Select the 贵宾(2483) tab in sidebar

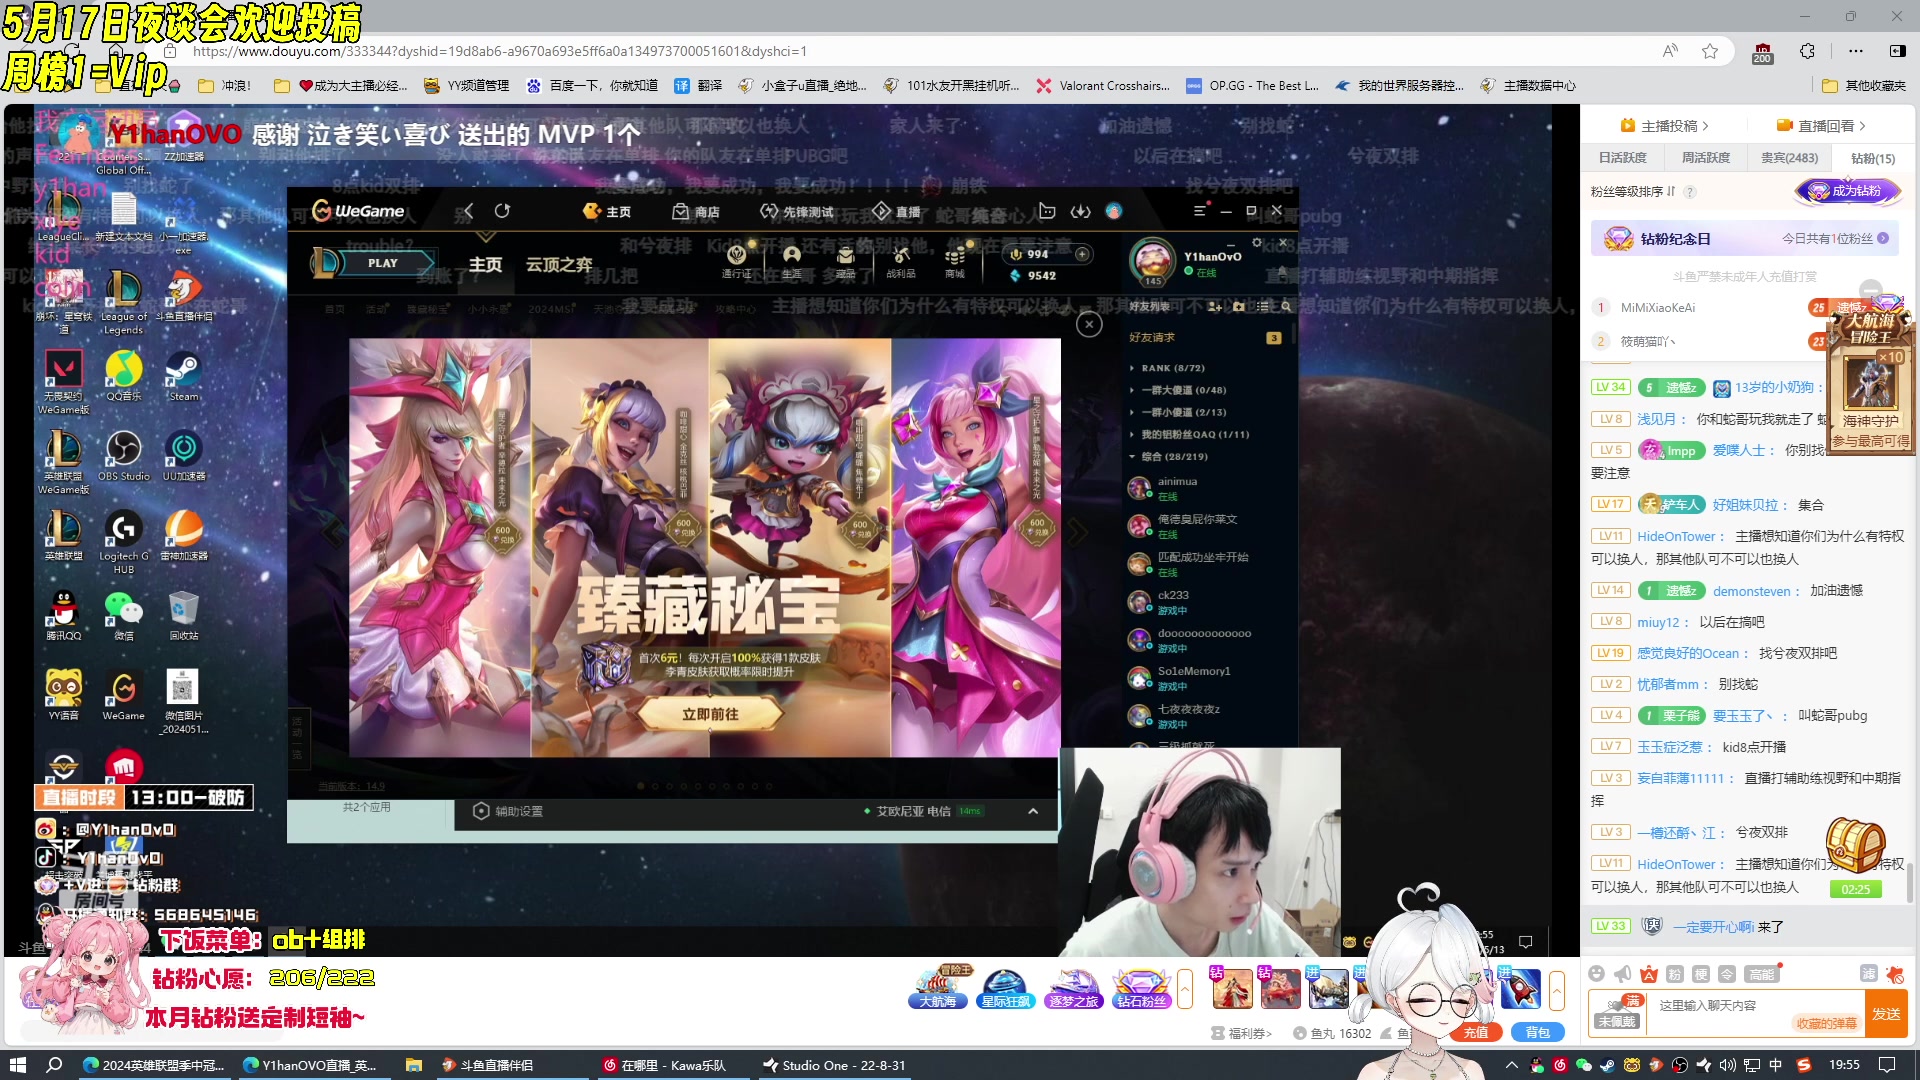[x=1789, y=158]
